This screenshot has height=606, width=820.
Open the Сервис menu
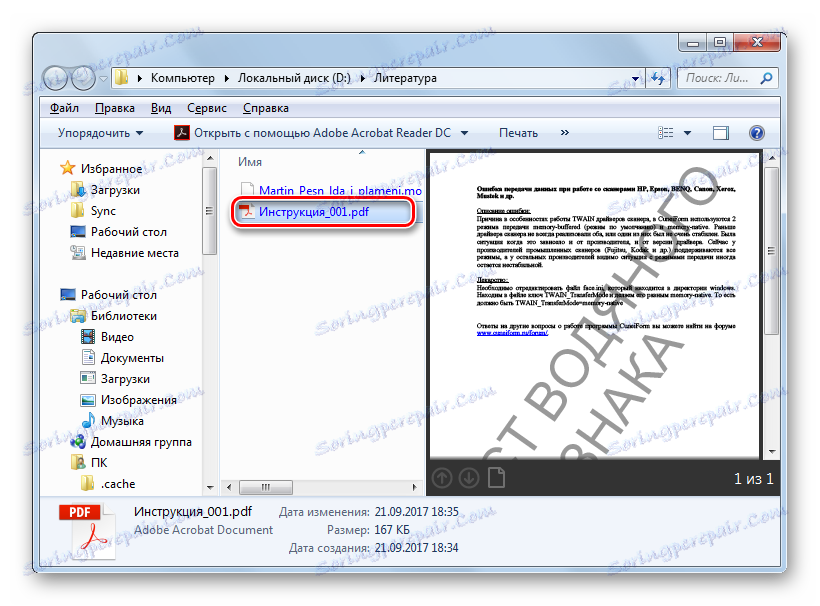tap(207, 108)
